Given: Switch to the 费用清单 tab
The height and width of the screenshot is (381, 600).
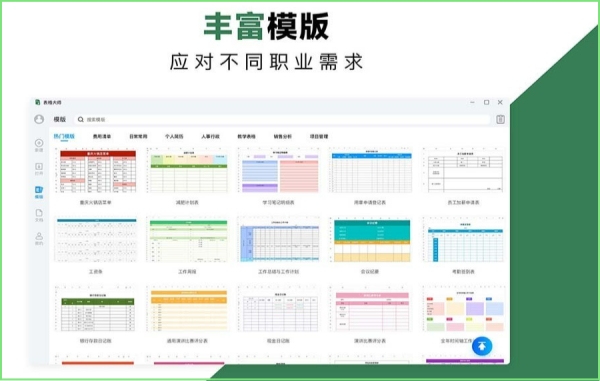Looking at the screenshot, I should coord(102,136).
